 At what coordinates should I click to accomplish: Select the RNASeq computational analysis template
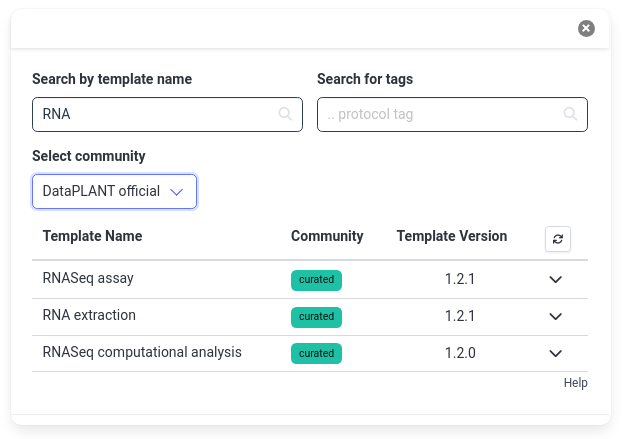(142, 352)
